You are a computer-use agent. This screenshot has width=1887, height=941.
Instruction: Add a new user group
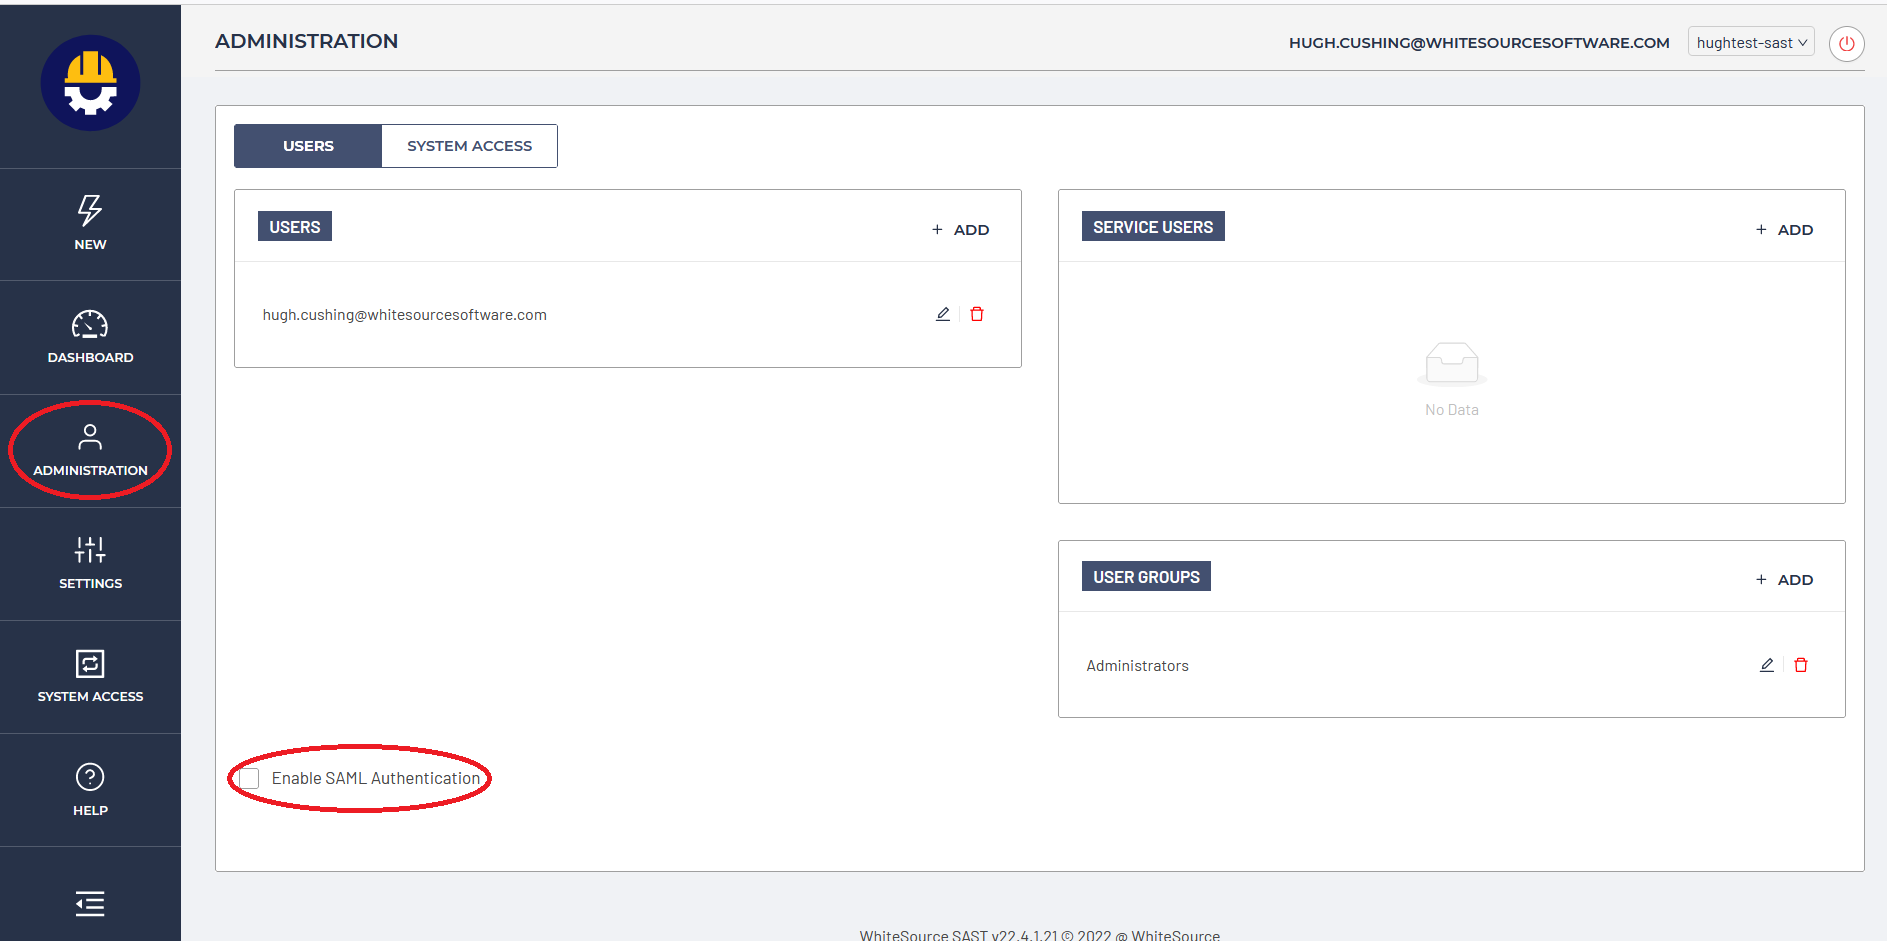pos(1784,580)
